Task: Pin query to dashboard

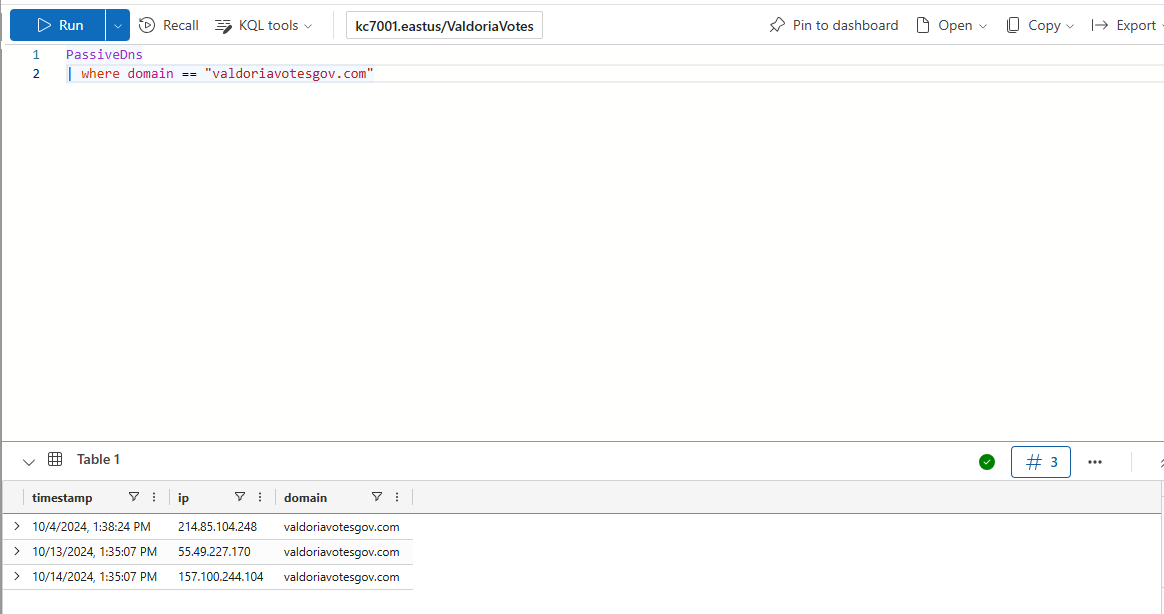Action: pyautogui.click(x=833, y=25)
